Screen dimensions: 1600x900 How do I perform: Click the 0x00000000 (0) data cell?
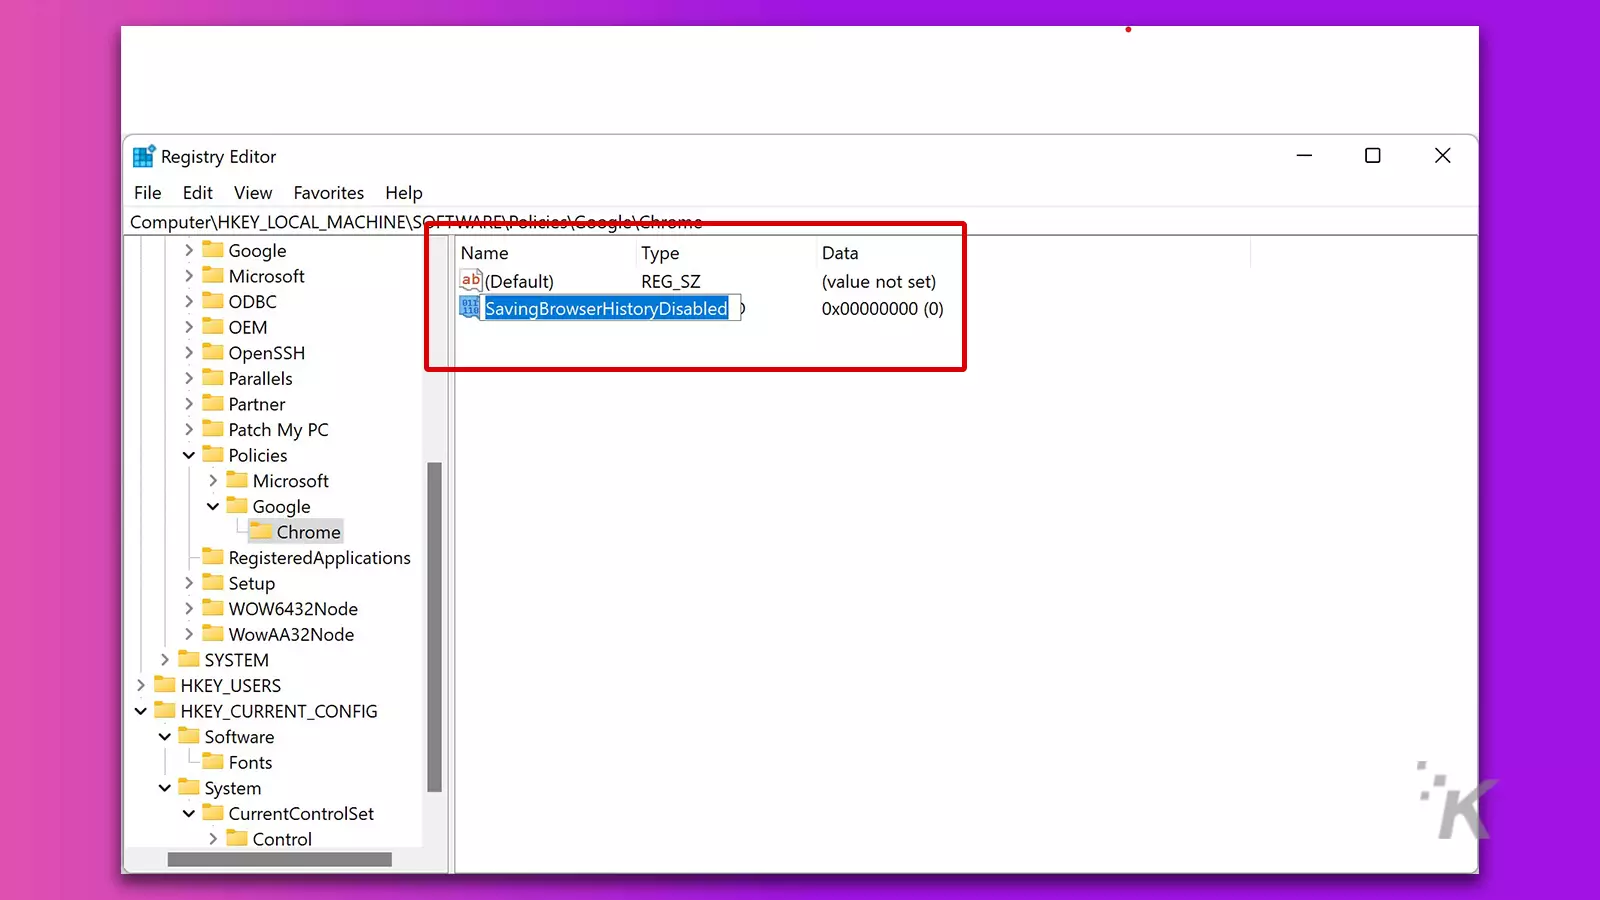coord(882,309)
